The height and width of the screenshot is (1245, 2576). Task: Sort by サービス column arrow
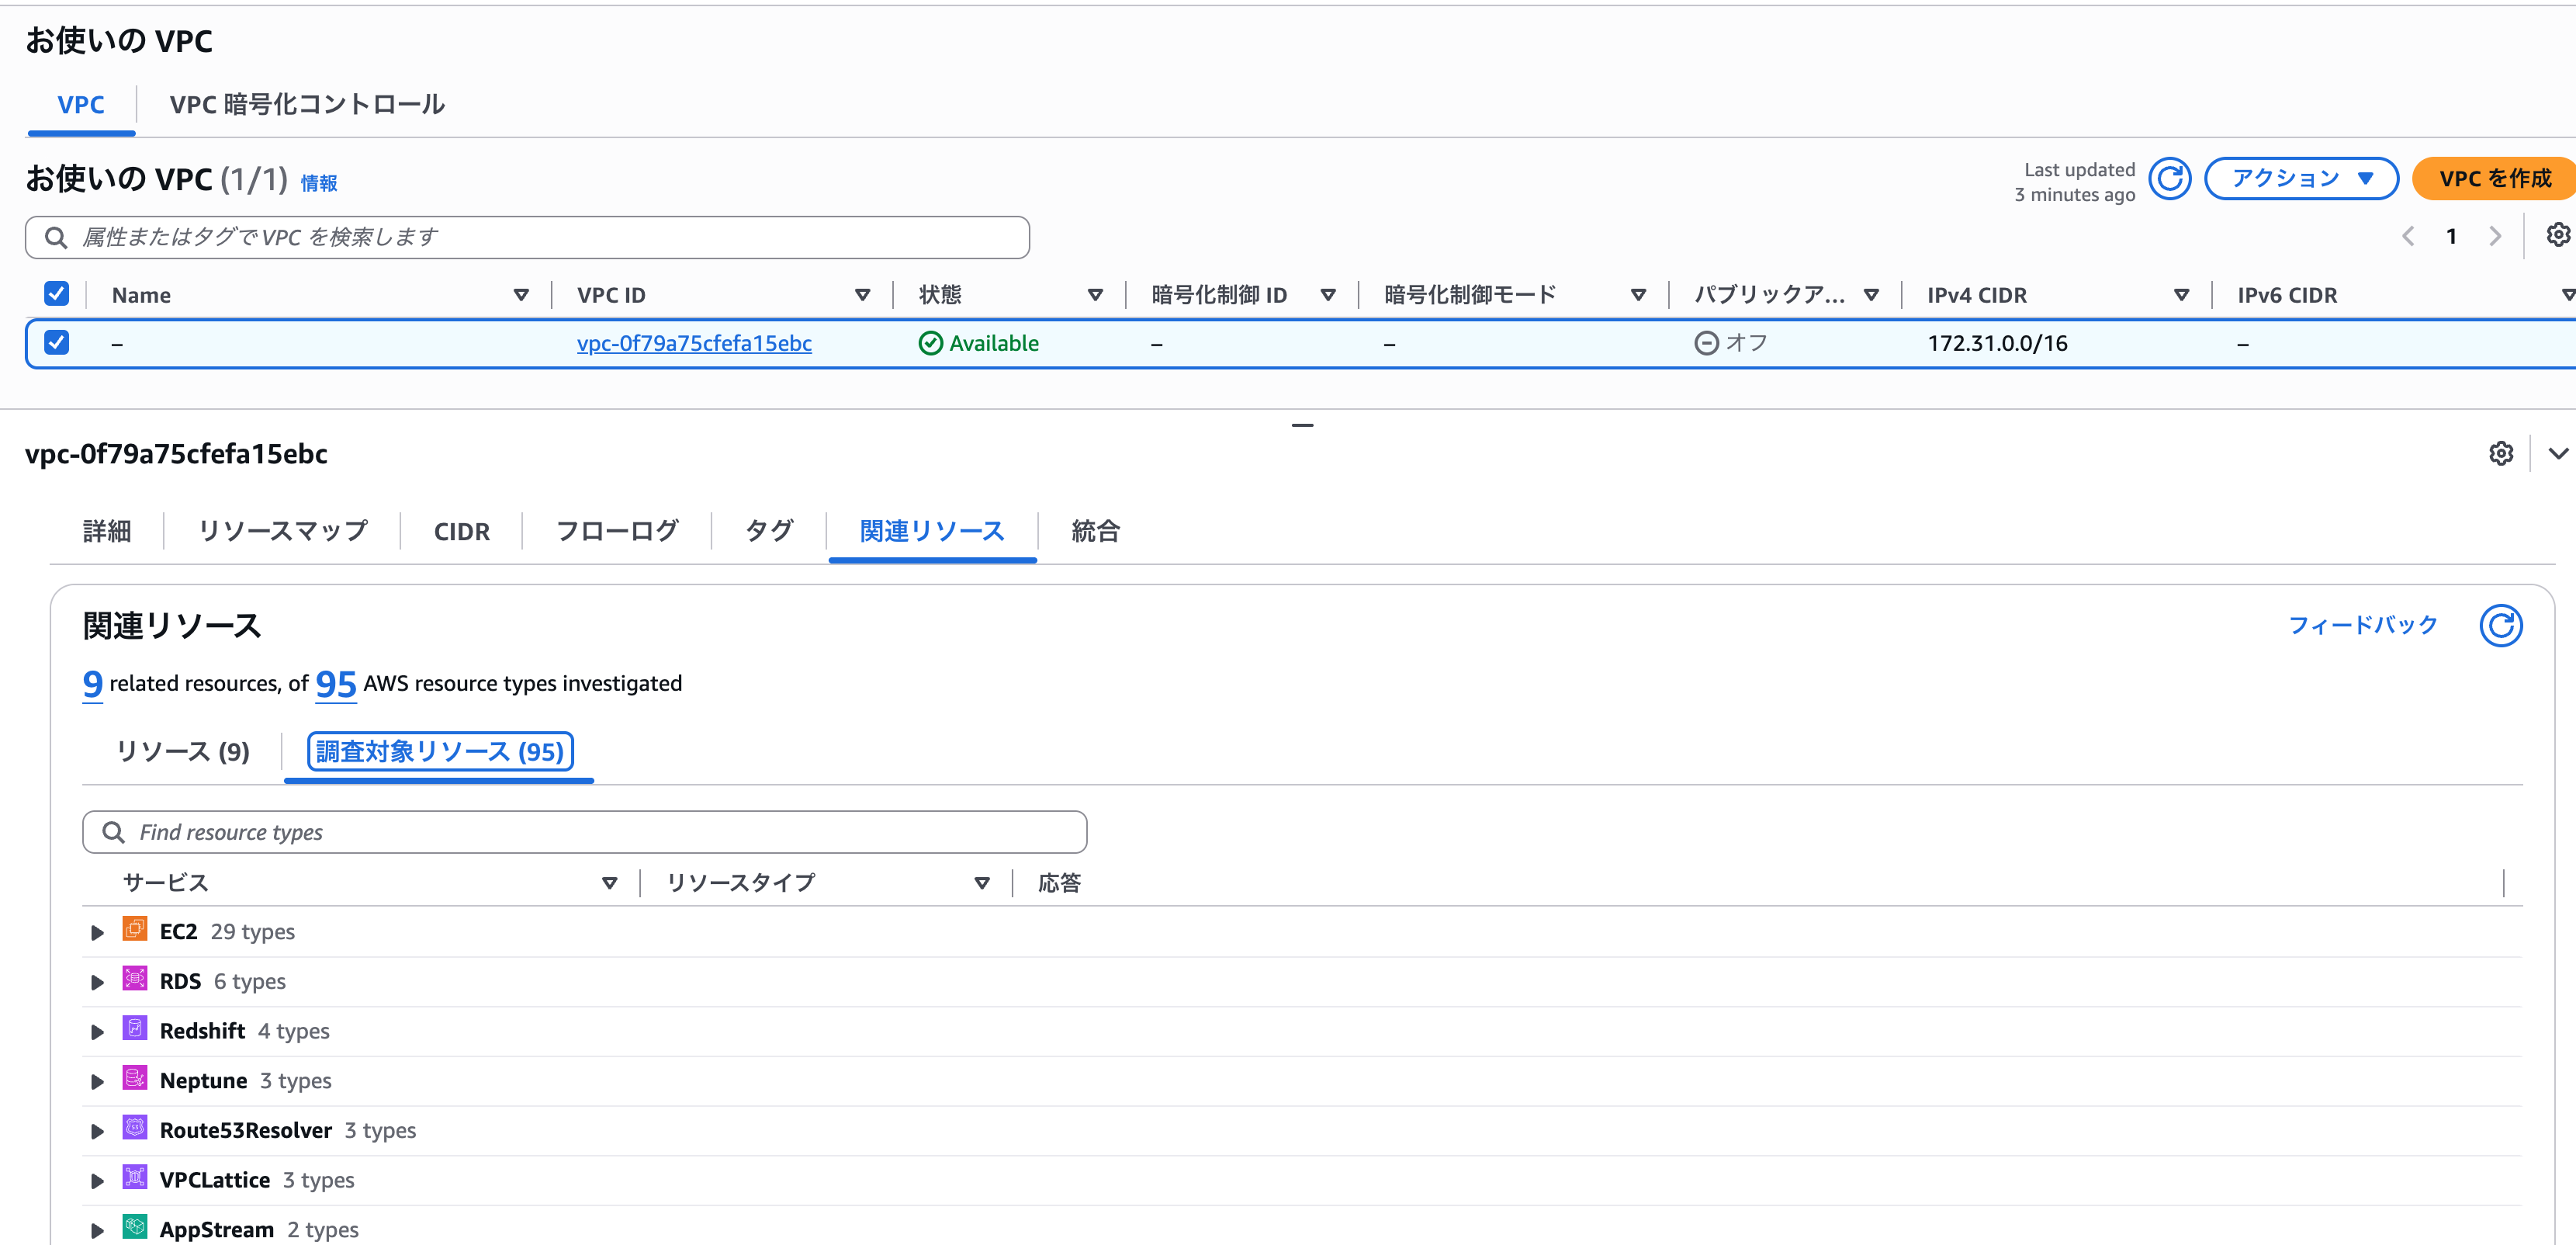point(609,883)
